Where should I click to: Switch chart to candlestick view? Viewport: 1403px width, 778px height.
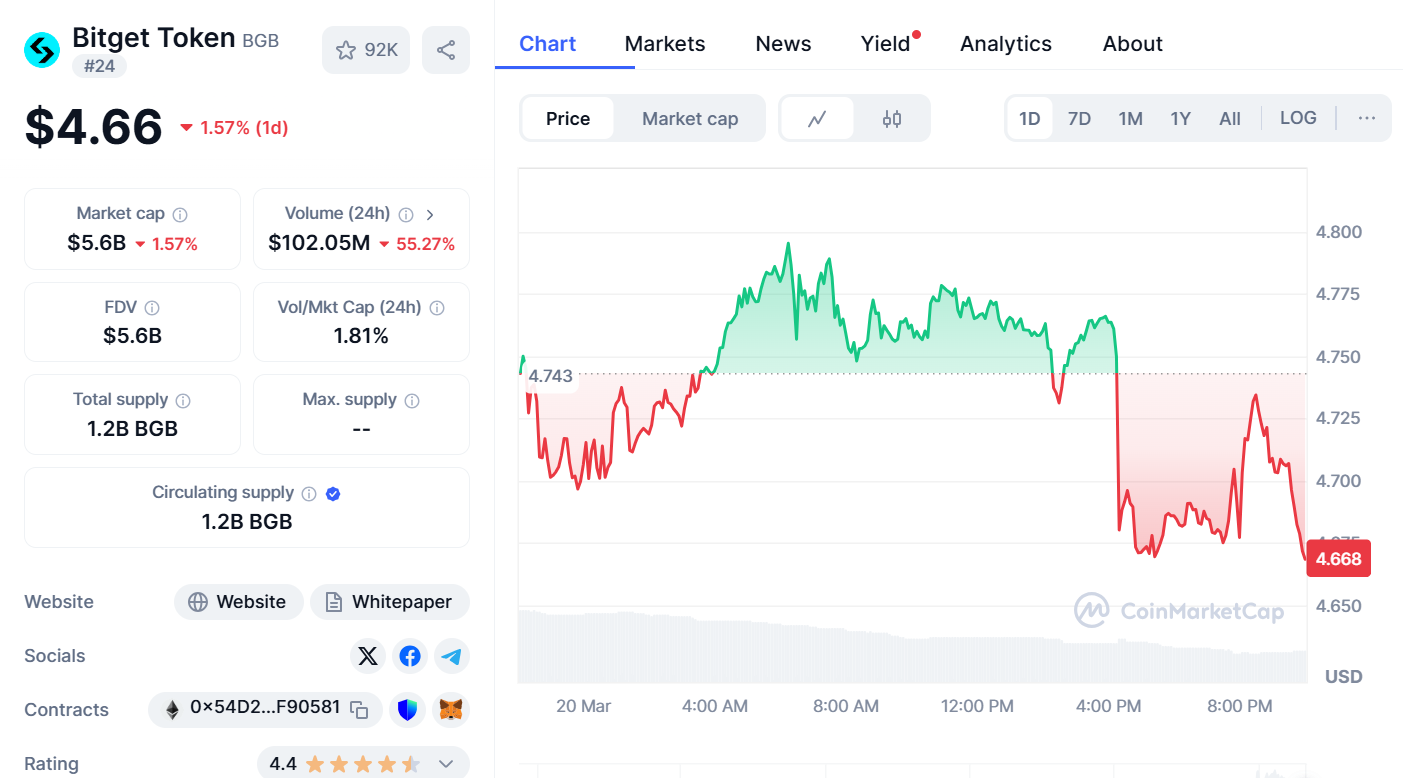click(891, 117)
